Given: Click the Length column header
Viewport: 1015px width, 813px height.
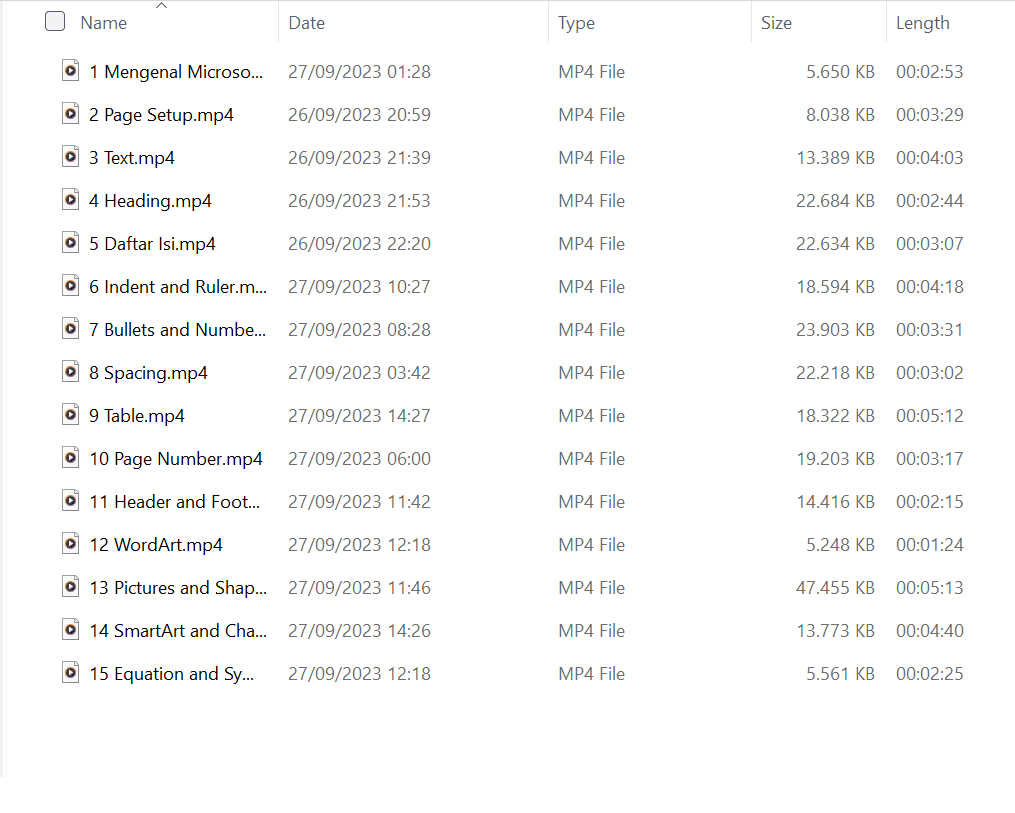Looking at the screenshot, I should pyautogui.click(x=923, y=22).
